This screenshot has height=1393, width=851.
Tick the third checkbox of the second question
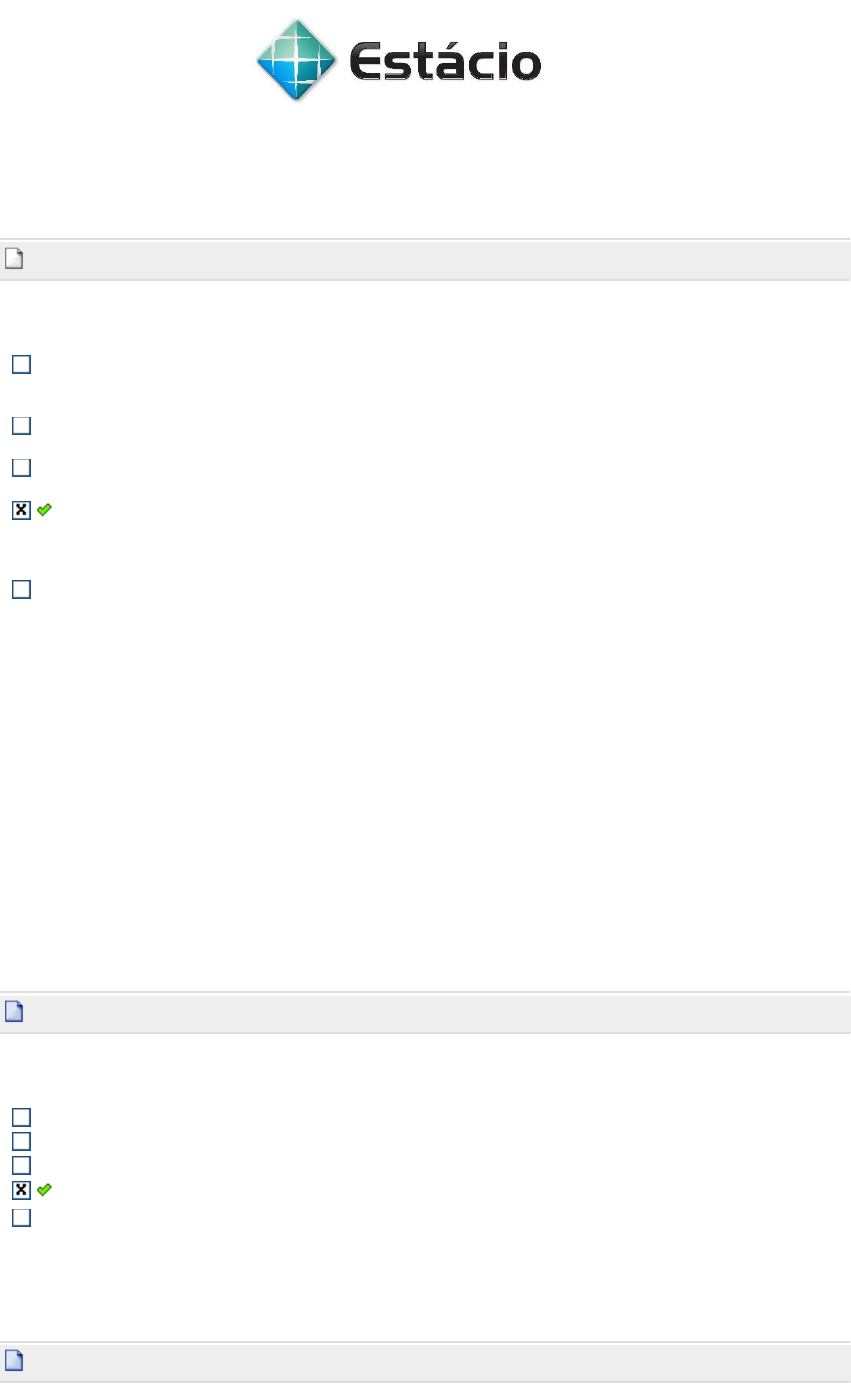[21, 1165]
